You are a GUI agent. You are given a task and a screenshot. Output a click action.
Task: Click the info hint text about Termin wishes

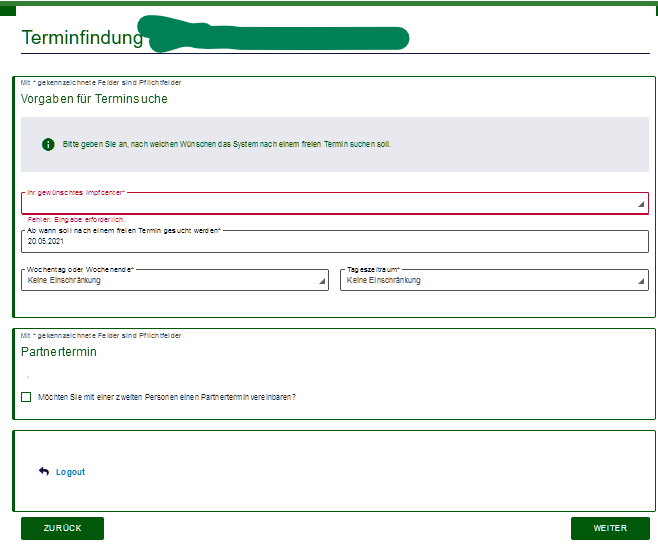click(227, 144)
